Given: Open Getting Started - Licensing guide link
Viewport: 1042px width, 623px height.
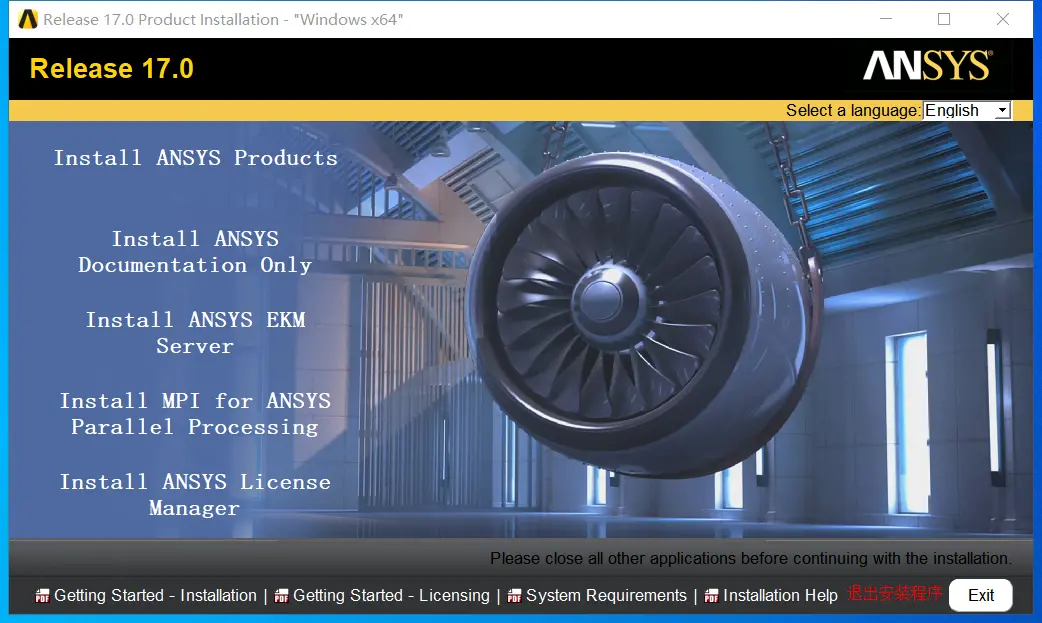Looking at the screenshot, I should coord(391,596).
